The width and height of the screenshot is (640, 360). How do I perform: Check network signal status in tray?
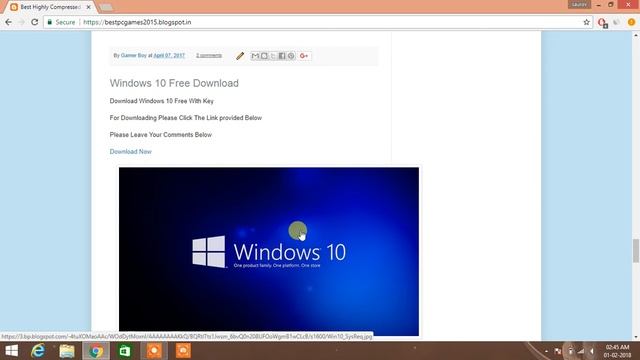point(581,351)
